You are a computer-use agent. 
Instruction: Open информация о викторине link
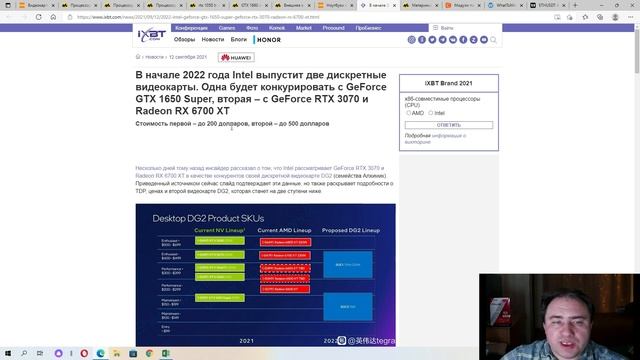(x=435, y=139)
